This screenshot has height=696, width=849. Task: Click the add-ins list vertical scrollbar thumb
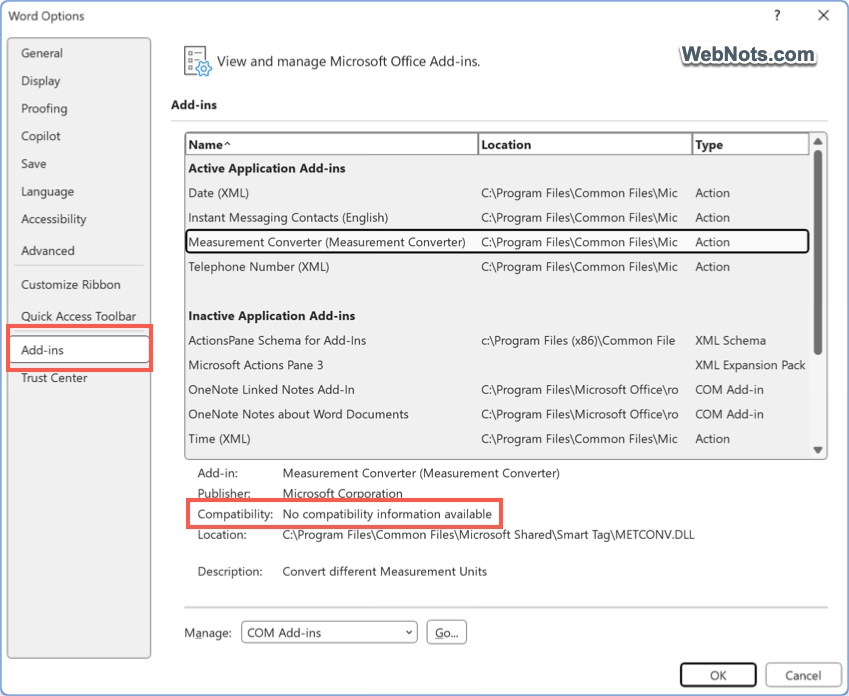coord(818,252)
